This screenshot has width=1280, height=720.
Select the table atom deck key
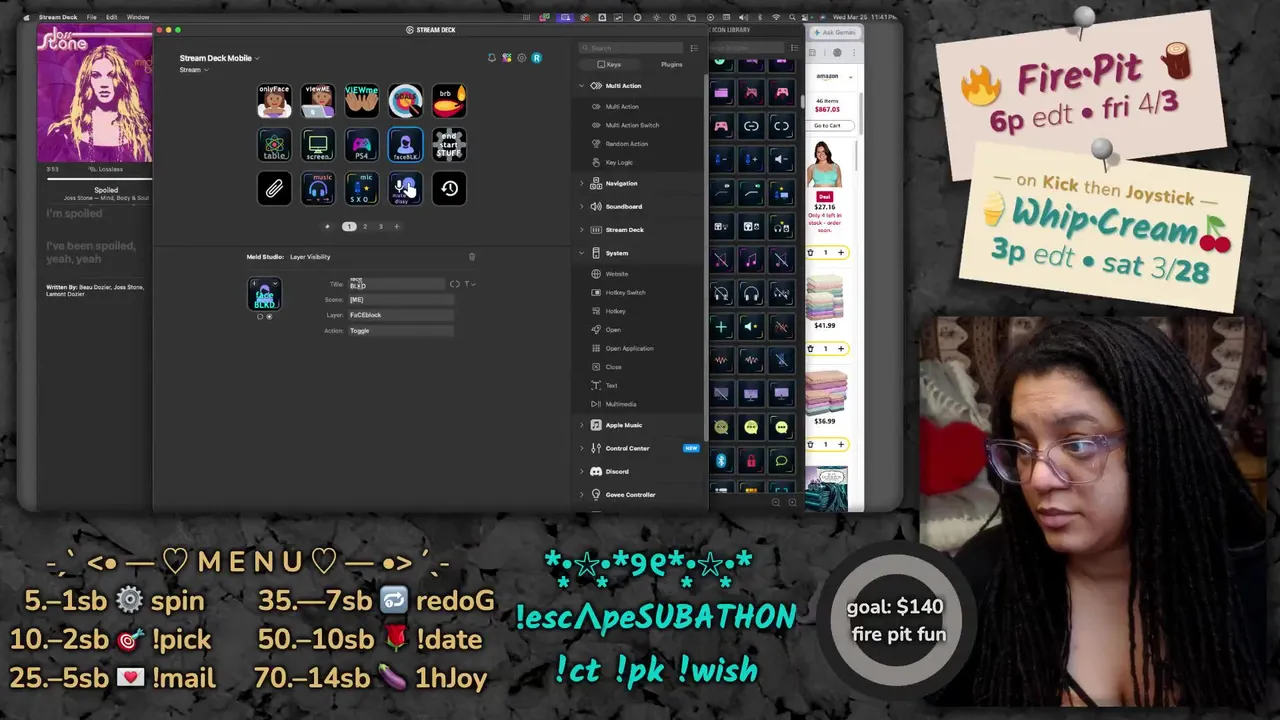click(274, 145)
